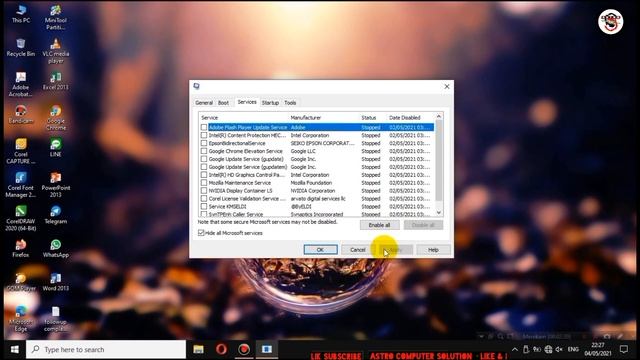
Task: Select the Excel 2013 shortcut
Action: 56,81
